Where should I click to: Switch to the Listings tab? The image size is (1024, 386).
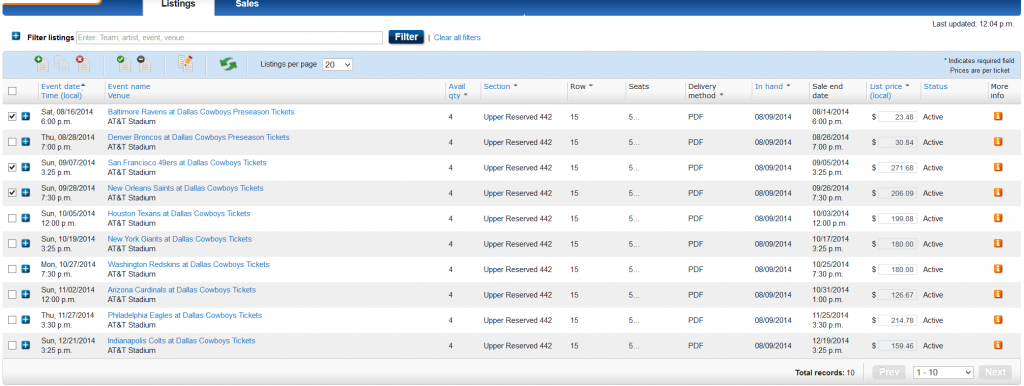tap(178, 6)
